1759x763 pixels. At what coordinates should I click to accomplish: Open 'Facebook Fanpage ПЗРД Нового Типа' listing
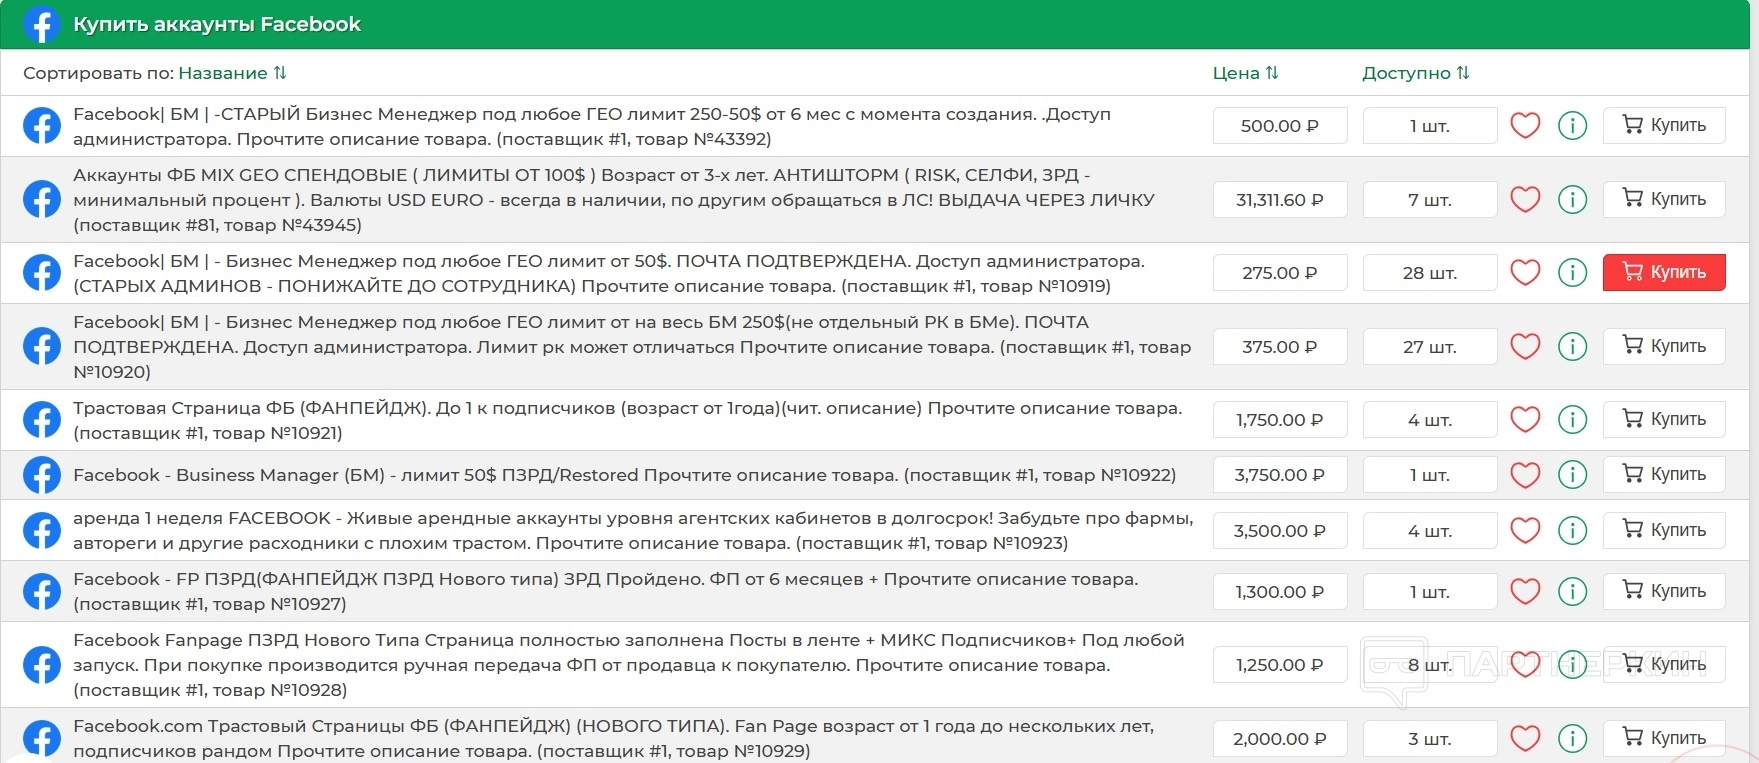pyautogui.click(x=629, y=665)
